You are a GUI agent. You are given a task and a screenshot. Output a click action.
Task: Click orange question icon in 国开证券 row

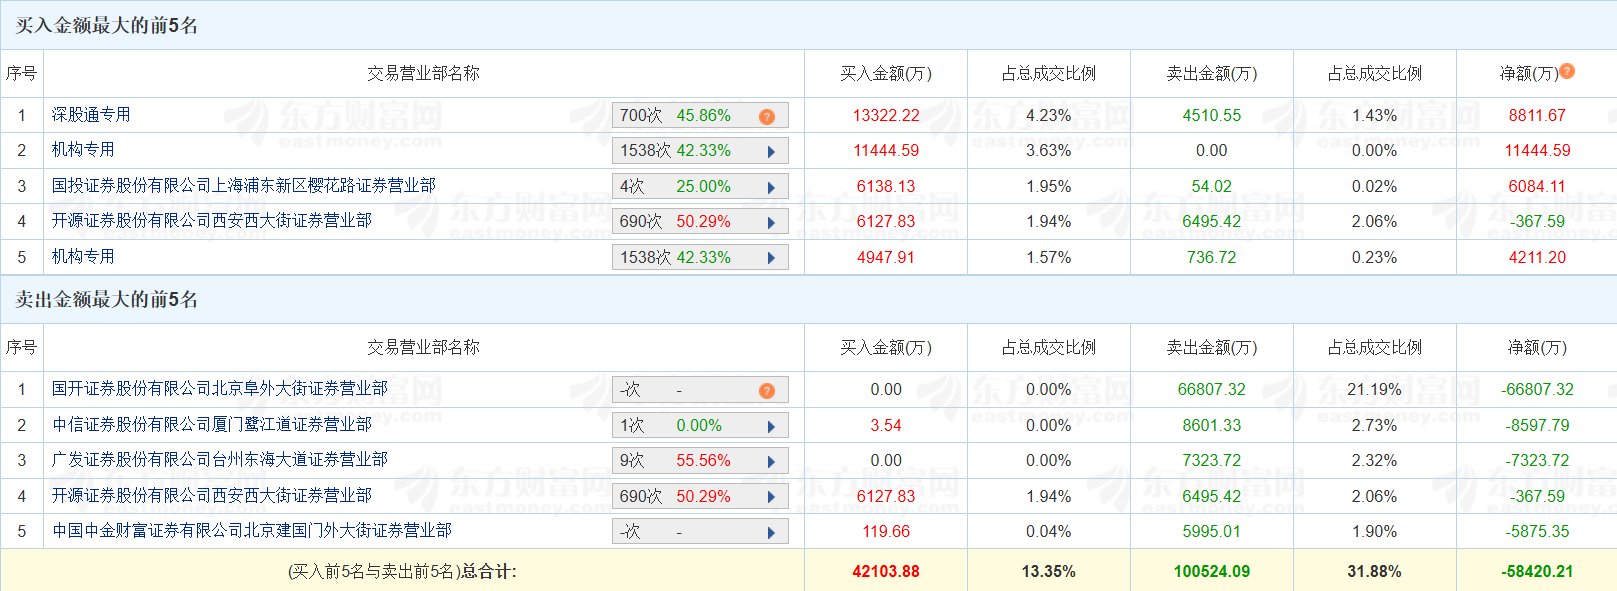pyautogui.click(x=767, y=390)
